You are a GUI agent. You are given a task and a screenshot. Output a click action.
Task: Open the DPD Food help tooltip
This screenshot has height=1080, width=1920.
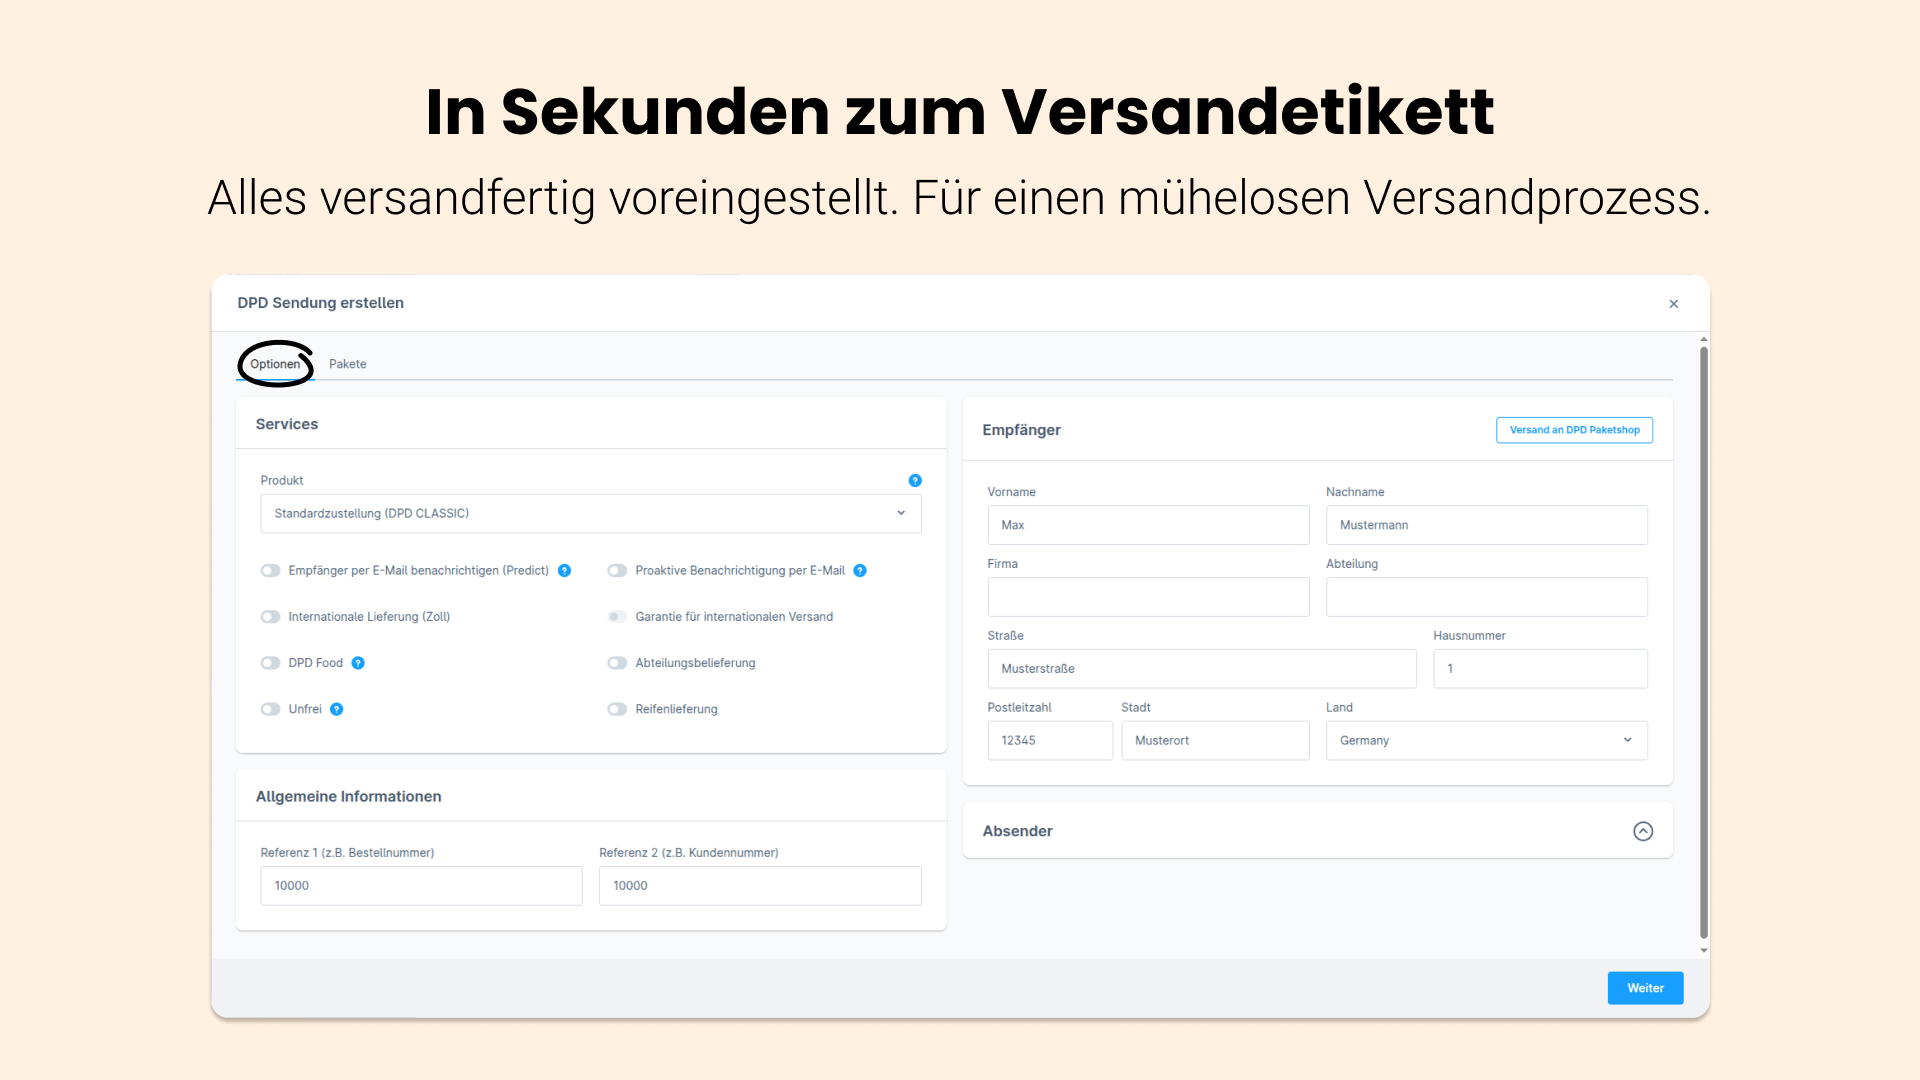tap(358, 663)
